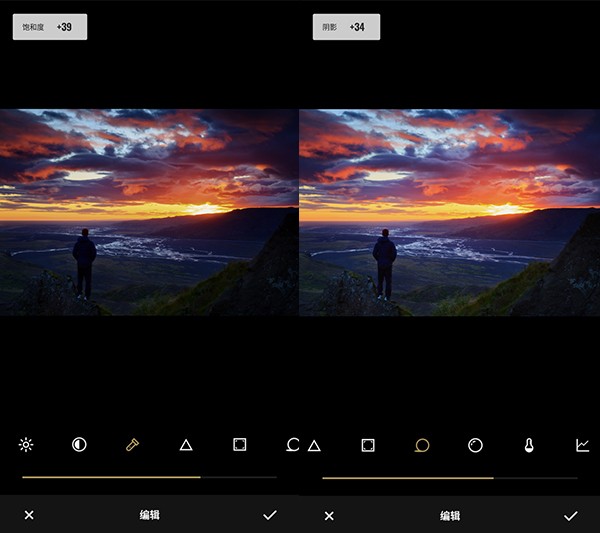600x533 pixels.
Task: Cancel the saturation edit with the X
Action: pyautogui.click(x=29, y=515)
